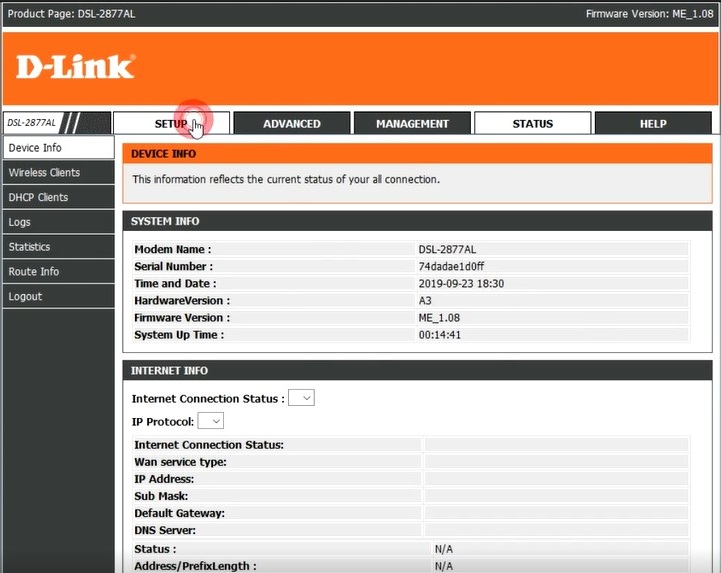Image resolution: width=721 pixels, height=573 pixels.
Task: Click the DEVICE INFO section heading
Action: (x=163, y=154)
